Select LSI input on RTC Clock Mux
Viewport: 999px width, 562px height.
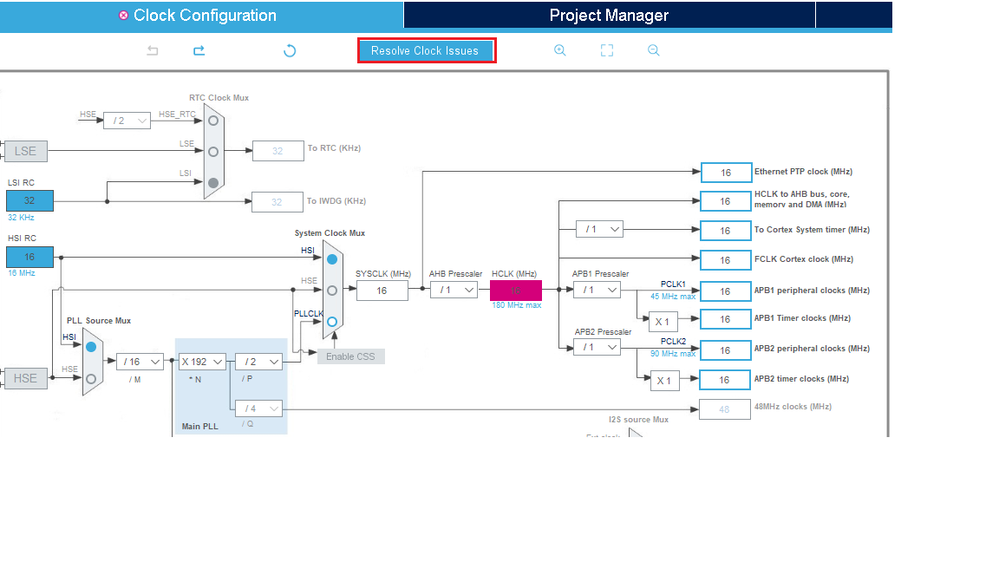click(213, 183)
